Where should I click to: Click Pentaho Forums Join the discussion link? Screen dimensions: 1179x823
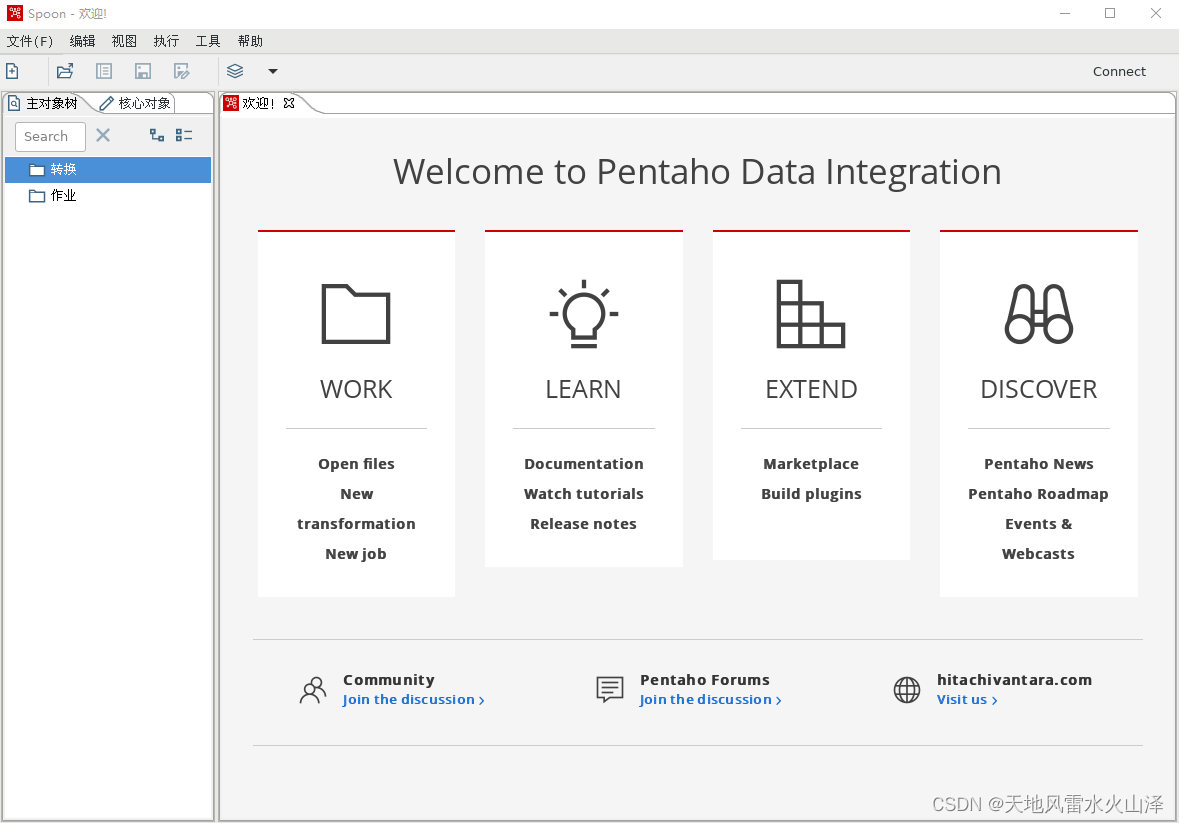[x=711, y=700]
